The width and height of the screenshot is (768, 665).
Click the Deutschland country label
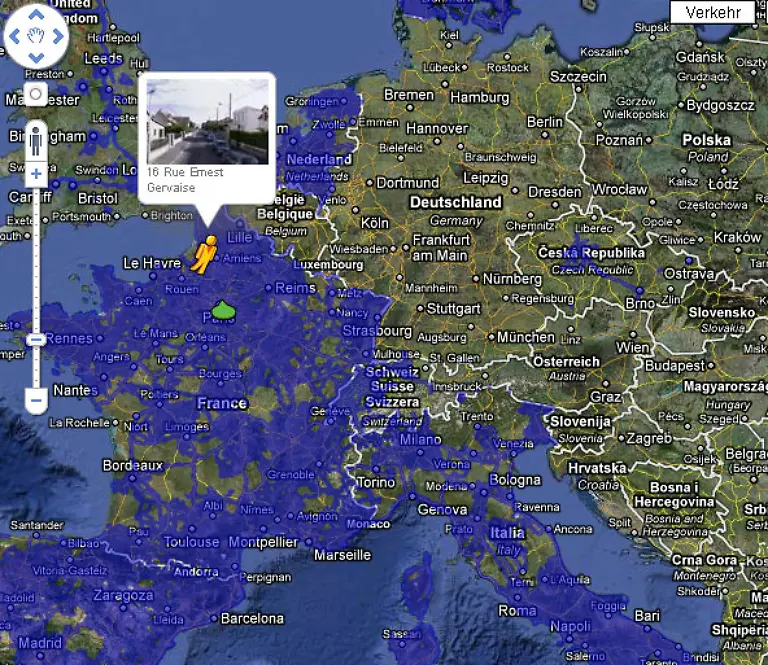(x=455, y=202)
